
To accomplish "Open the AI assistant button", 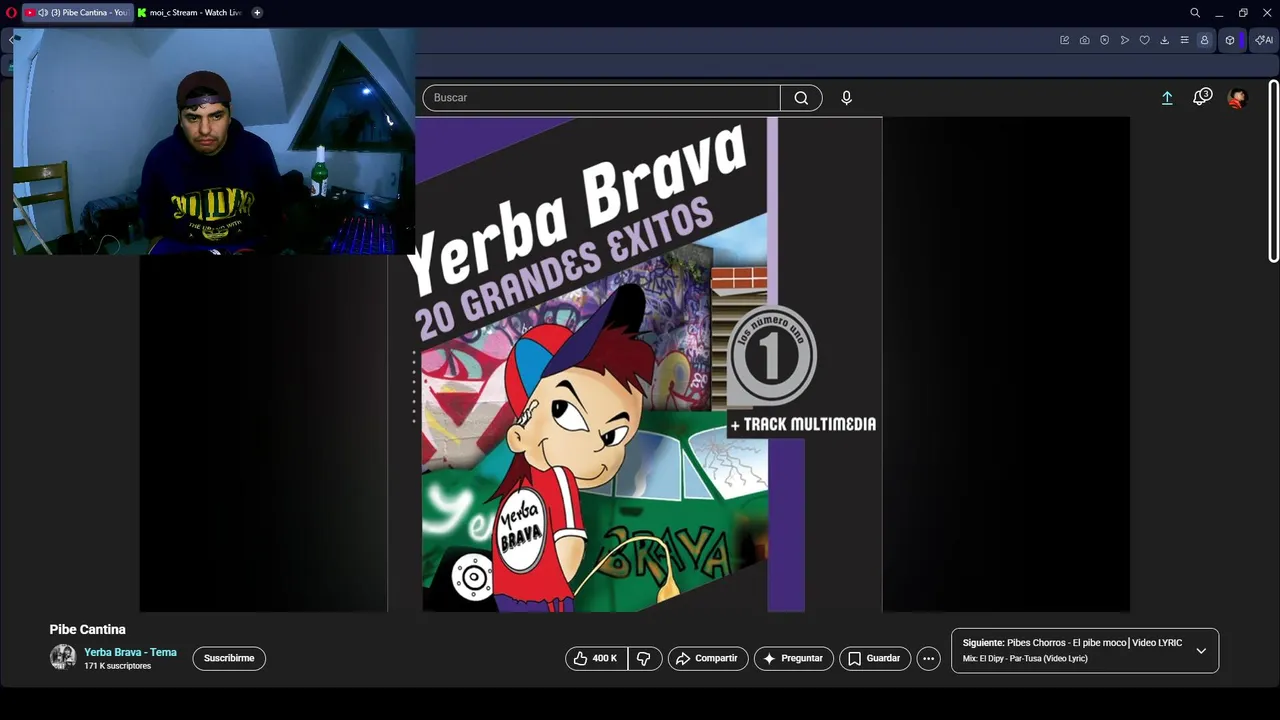I will click(x=1264, y=40).
